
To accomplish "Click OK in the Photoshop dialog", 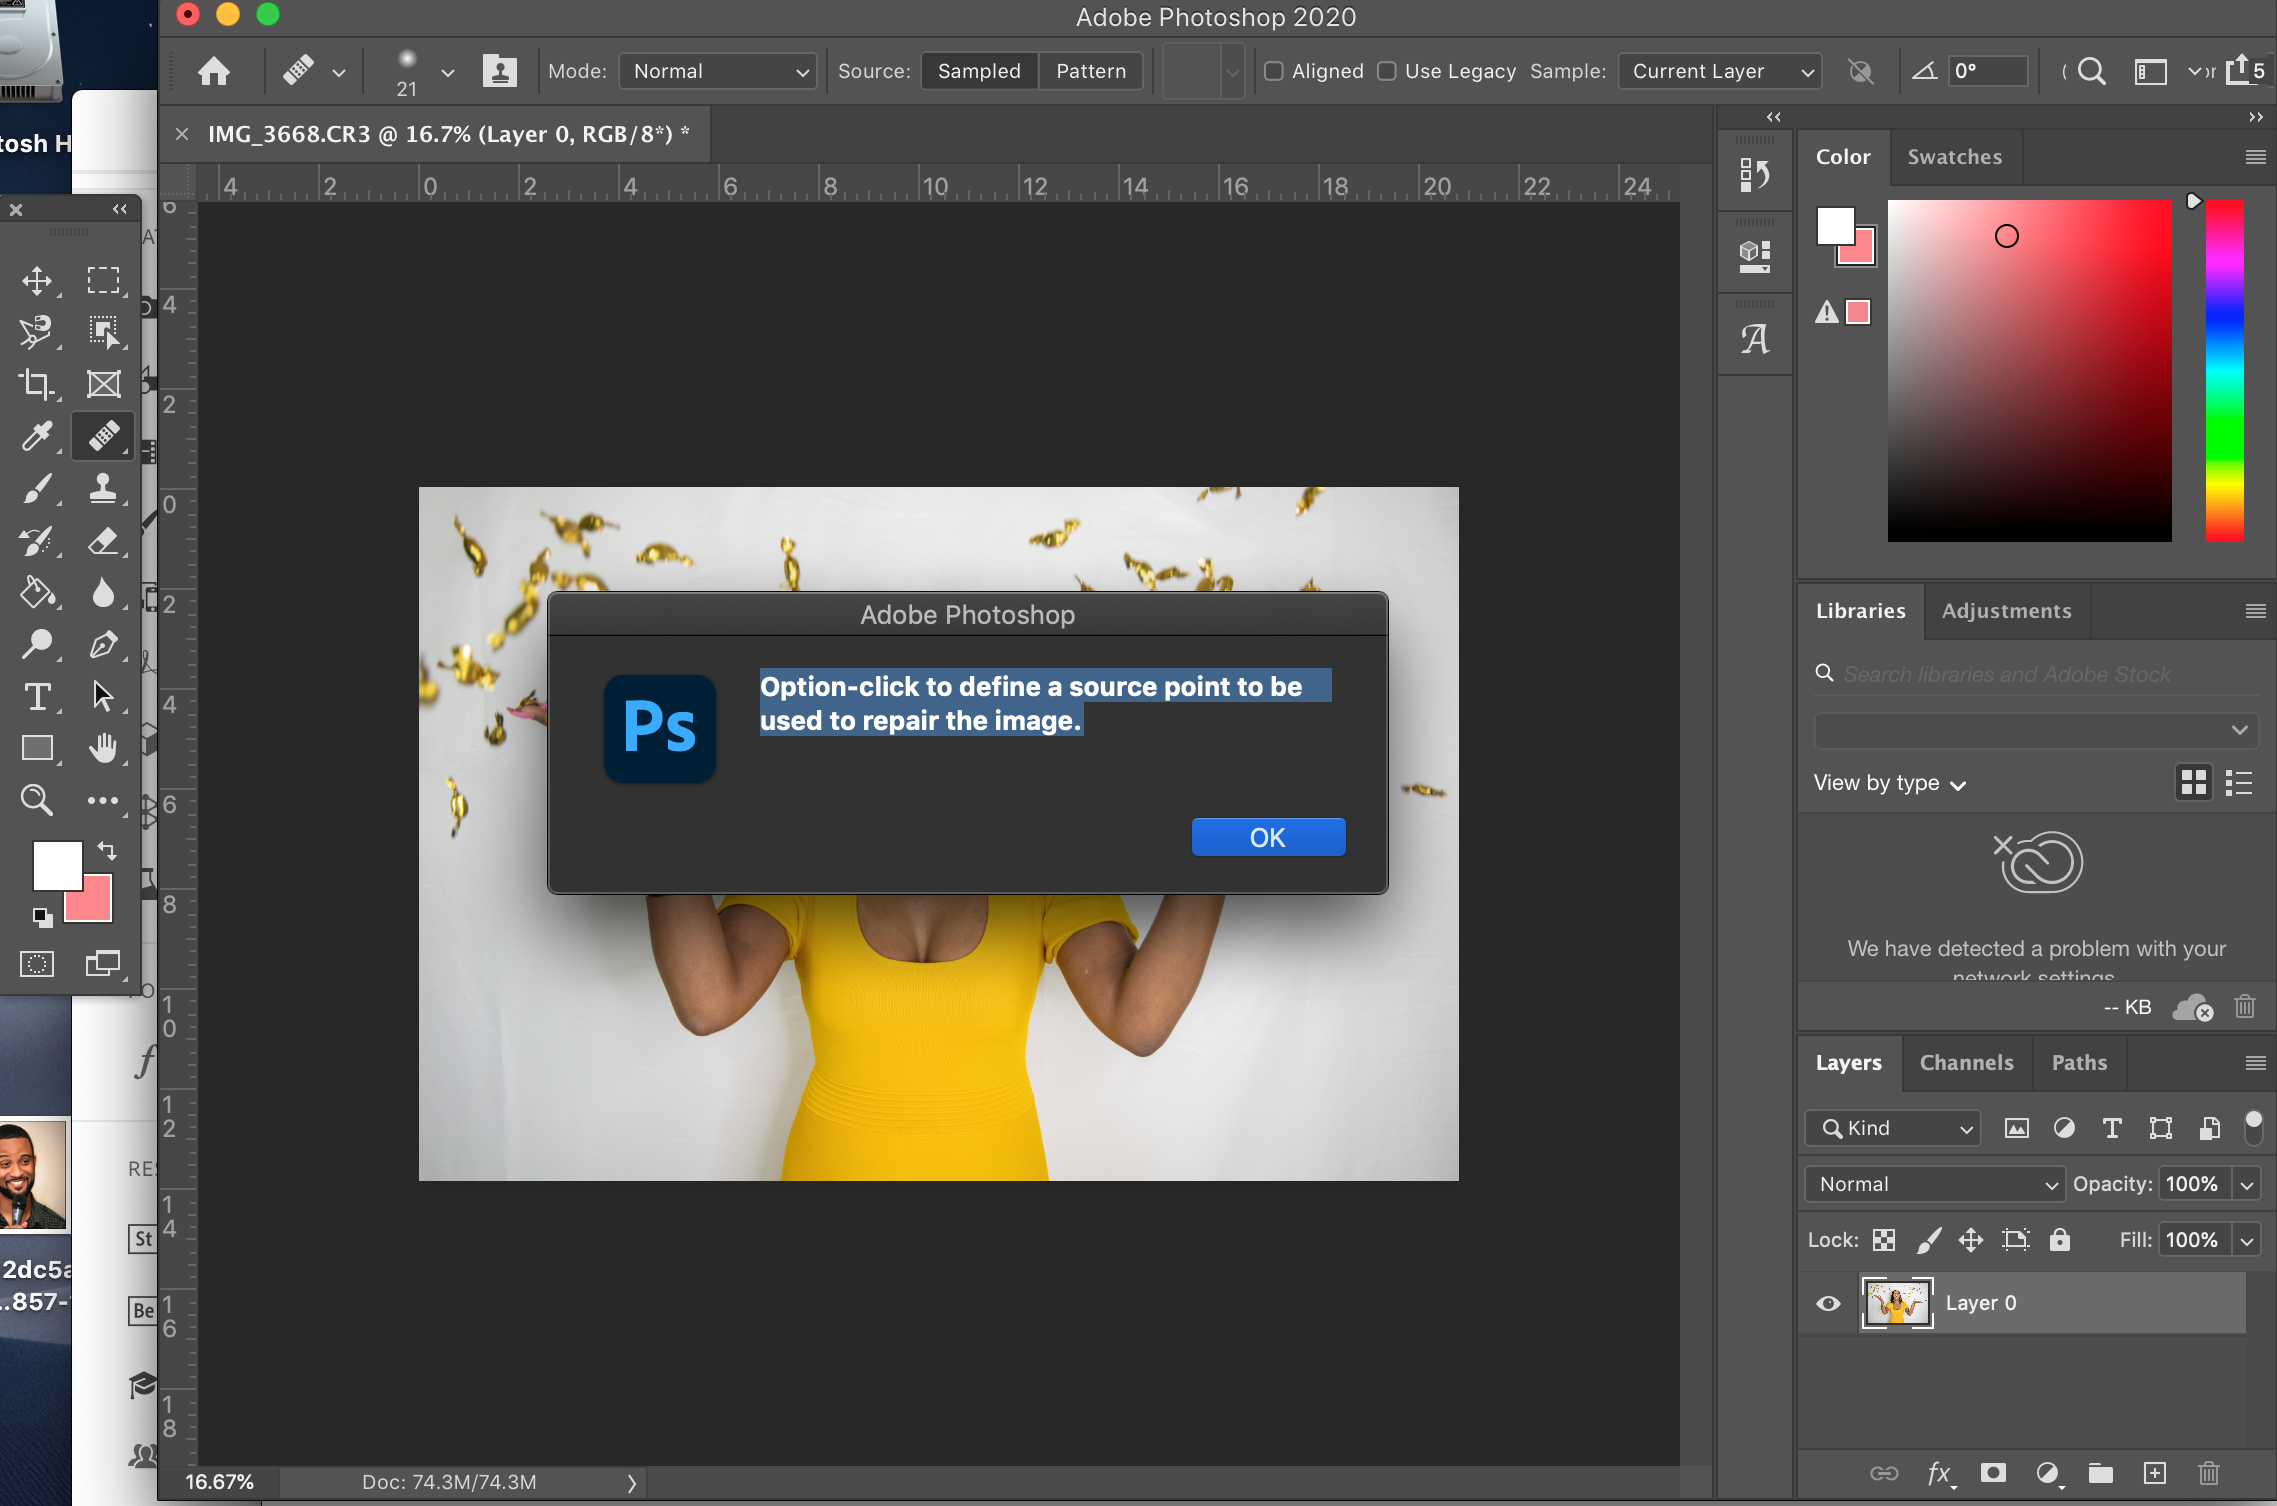I will (1267, 837).
